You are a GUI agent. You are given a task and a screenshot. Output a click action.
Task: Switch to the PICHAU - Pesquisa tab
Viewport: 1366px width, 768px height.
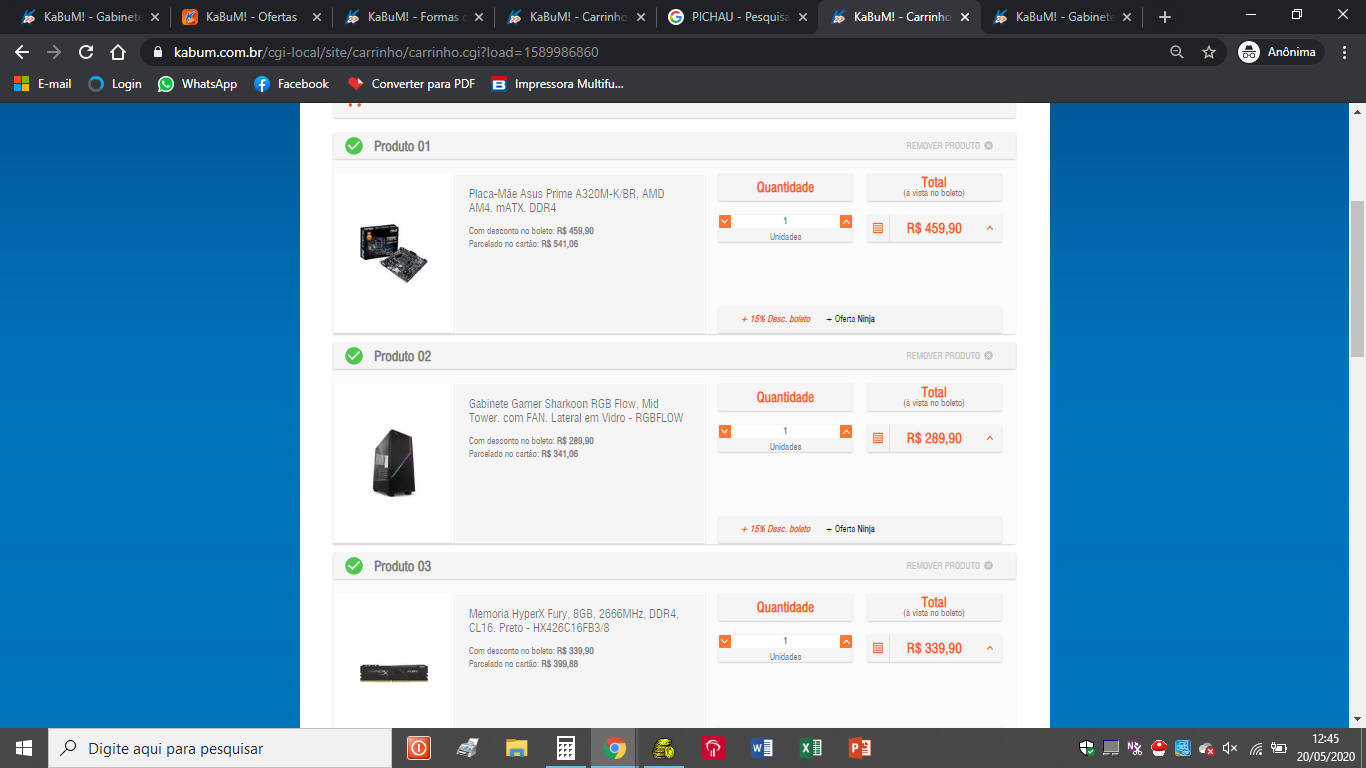coord(738,17)
